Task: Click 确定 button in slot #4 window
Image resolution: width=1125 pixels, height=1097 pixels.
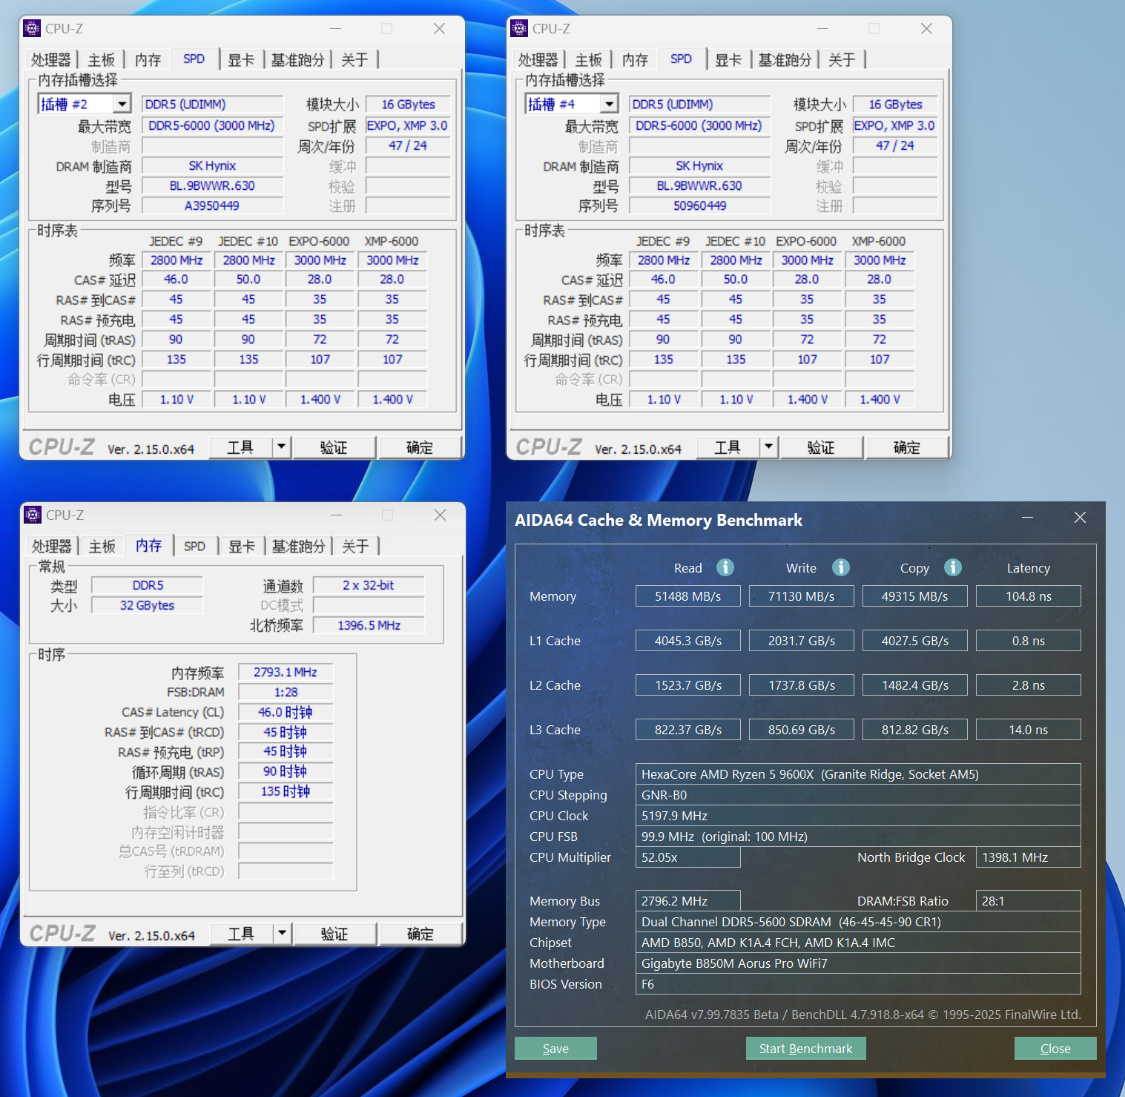Action: point(907,447)
